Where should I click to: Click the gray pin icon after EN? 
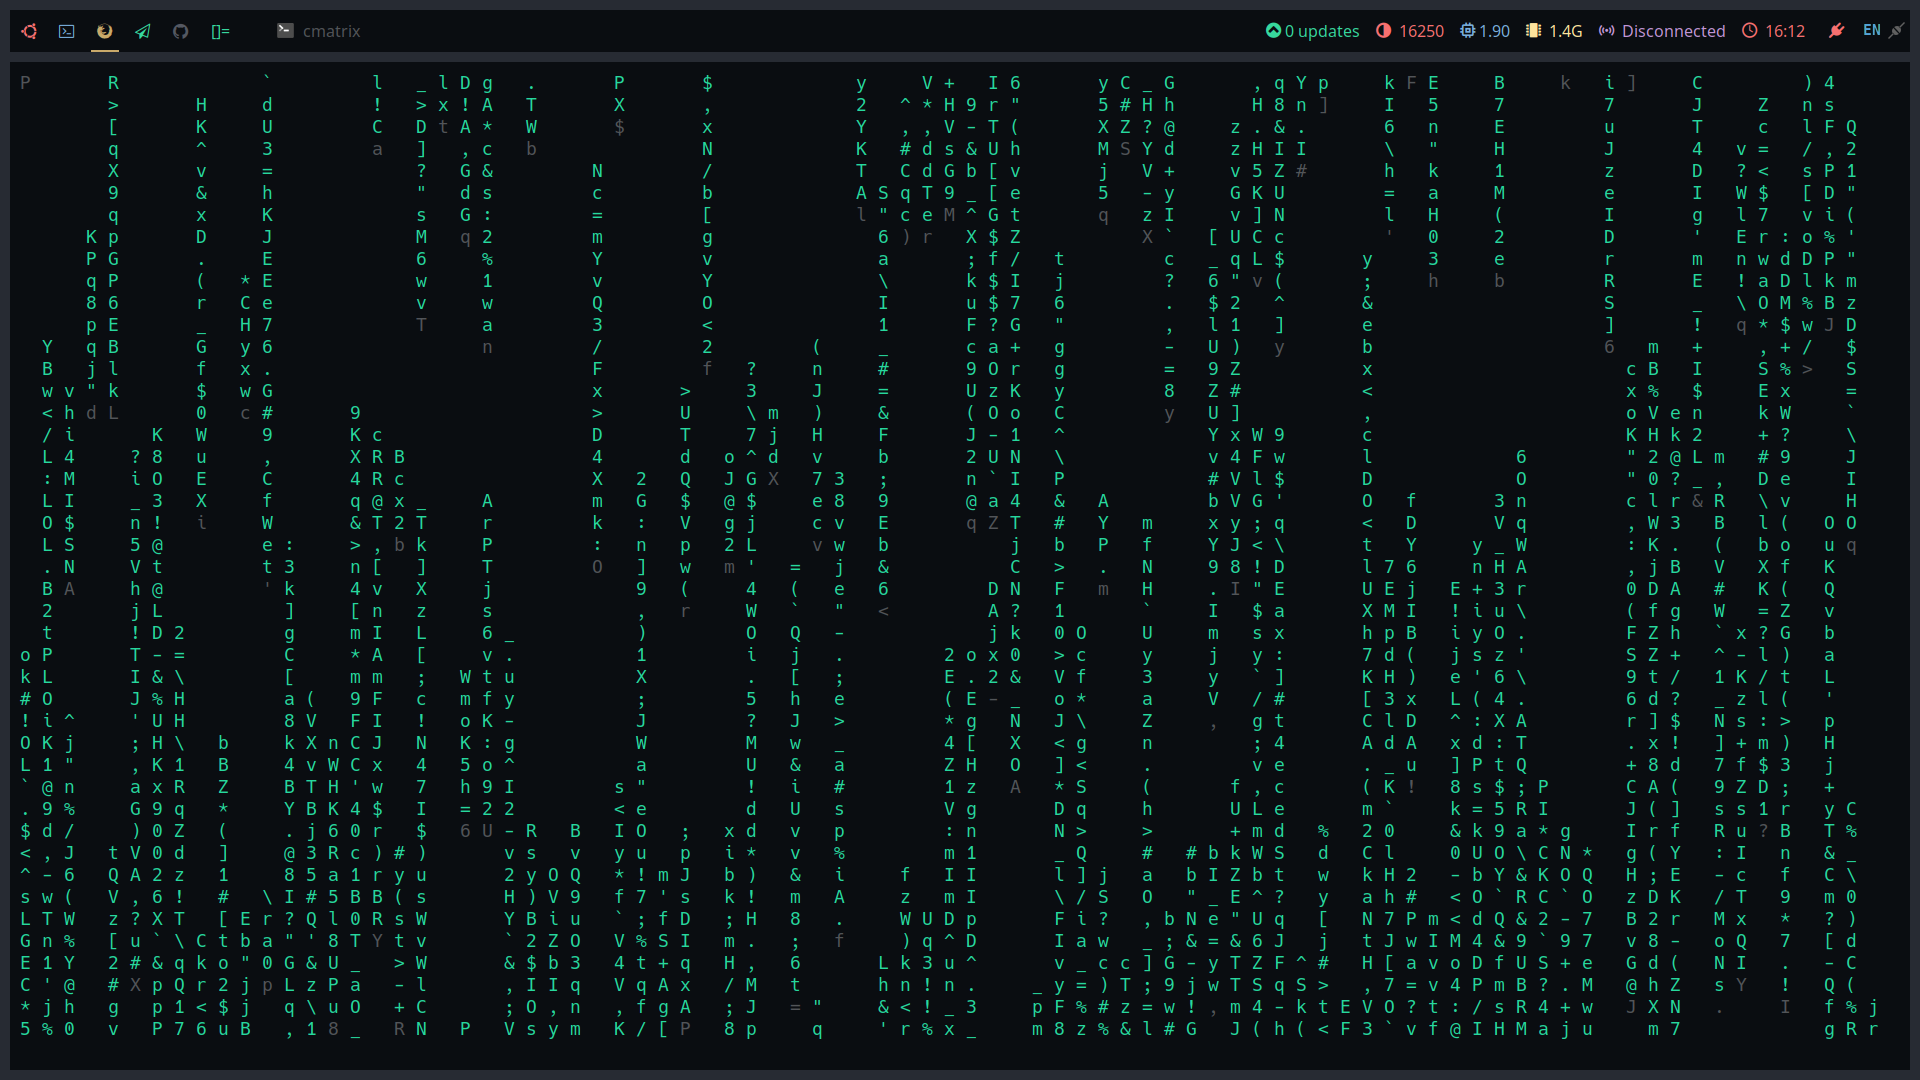tap(1896, 31)
